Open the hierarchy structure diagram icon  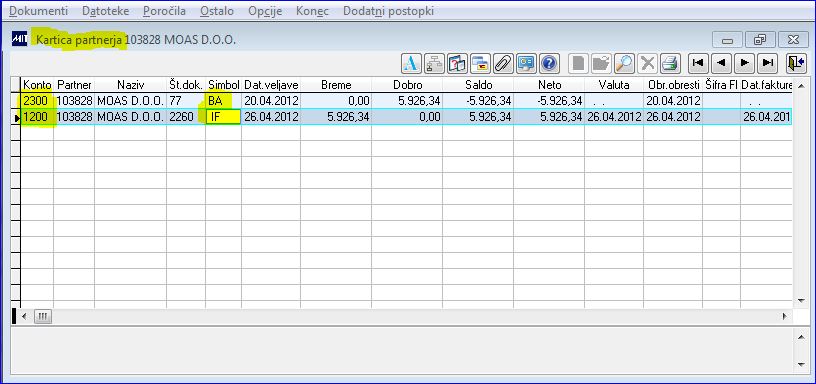click(434, 63)
